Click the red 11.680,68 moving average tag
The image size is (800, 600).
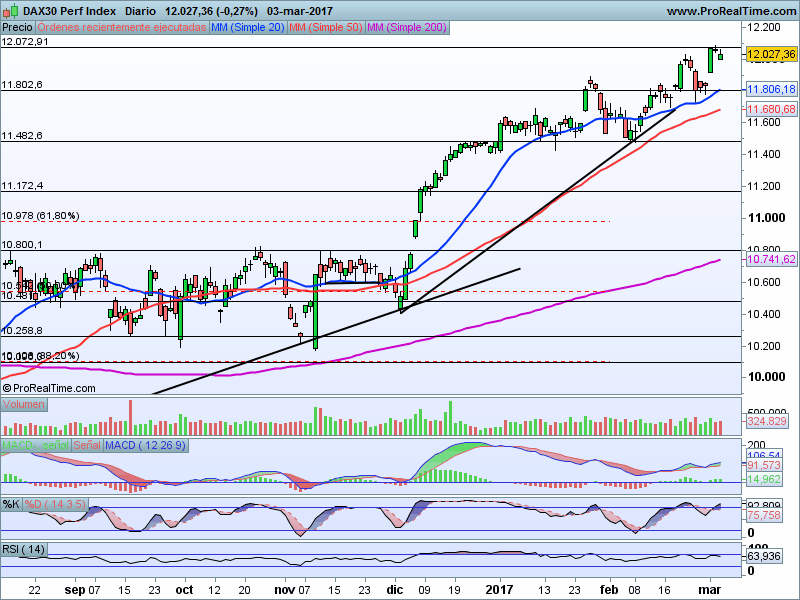pyautogui.click(x=771, y=109)
